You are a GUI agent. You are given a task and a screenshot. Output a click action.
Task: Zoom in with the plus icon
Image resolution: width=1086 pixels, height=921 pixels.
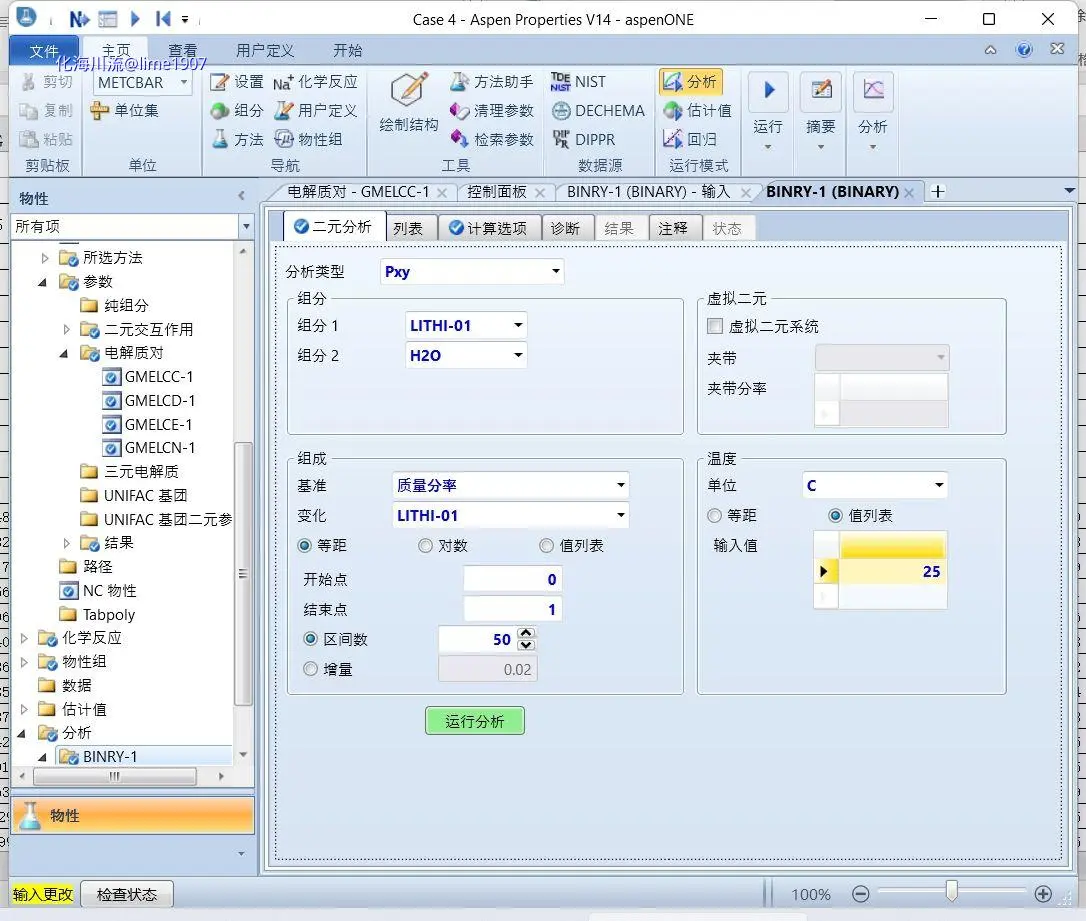[x=1043, y=894]
